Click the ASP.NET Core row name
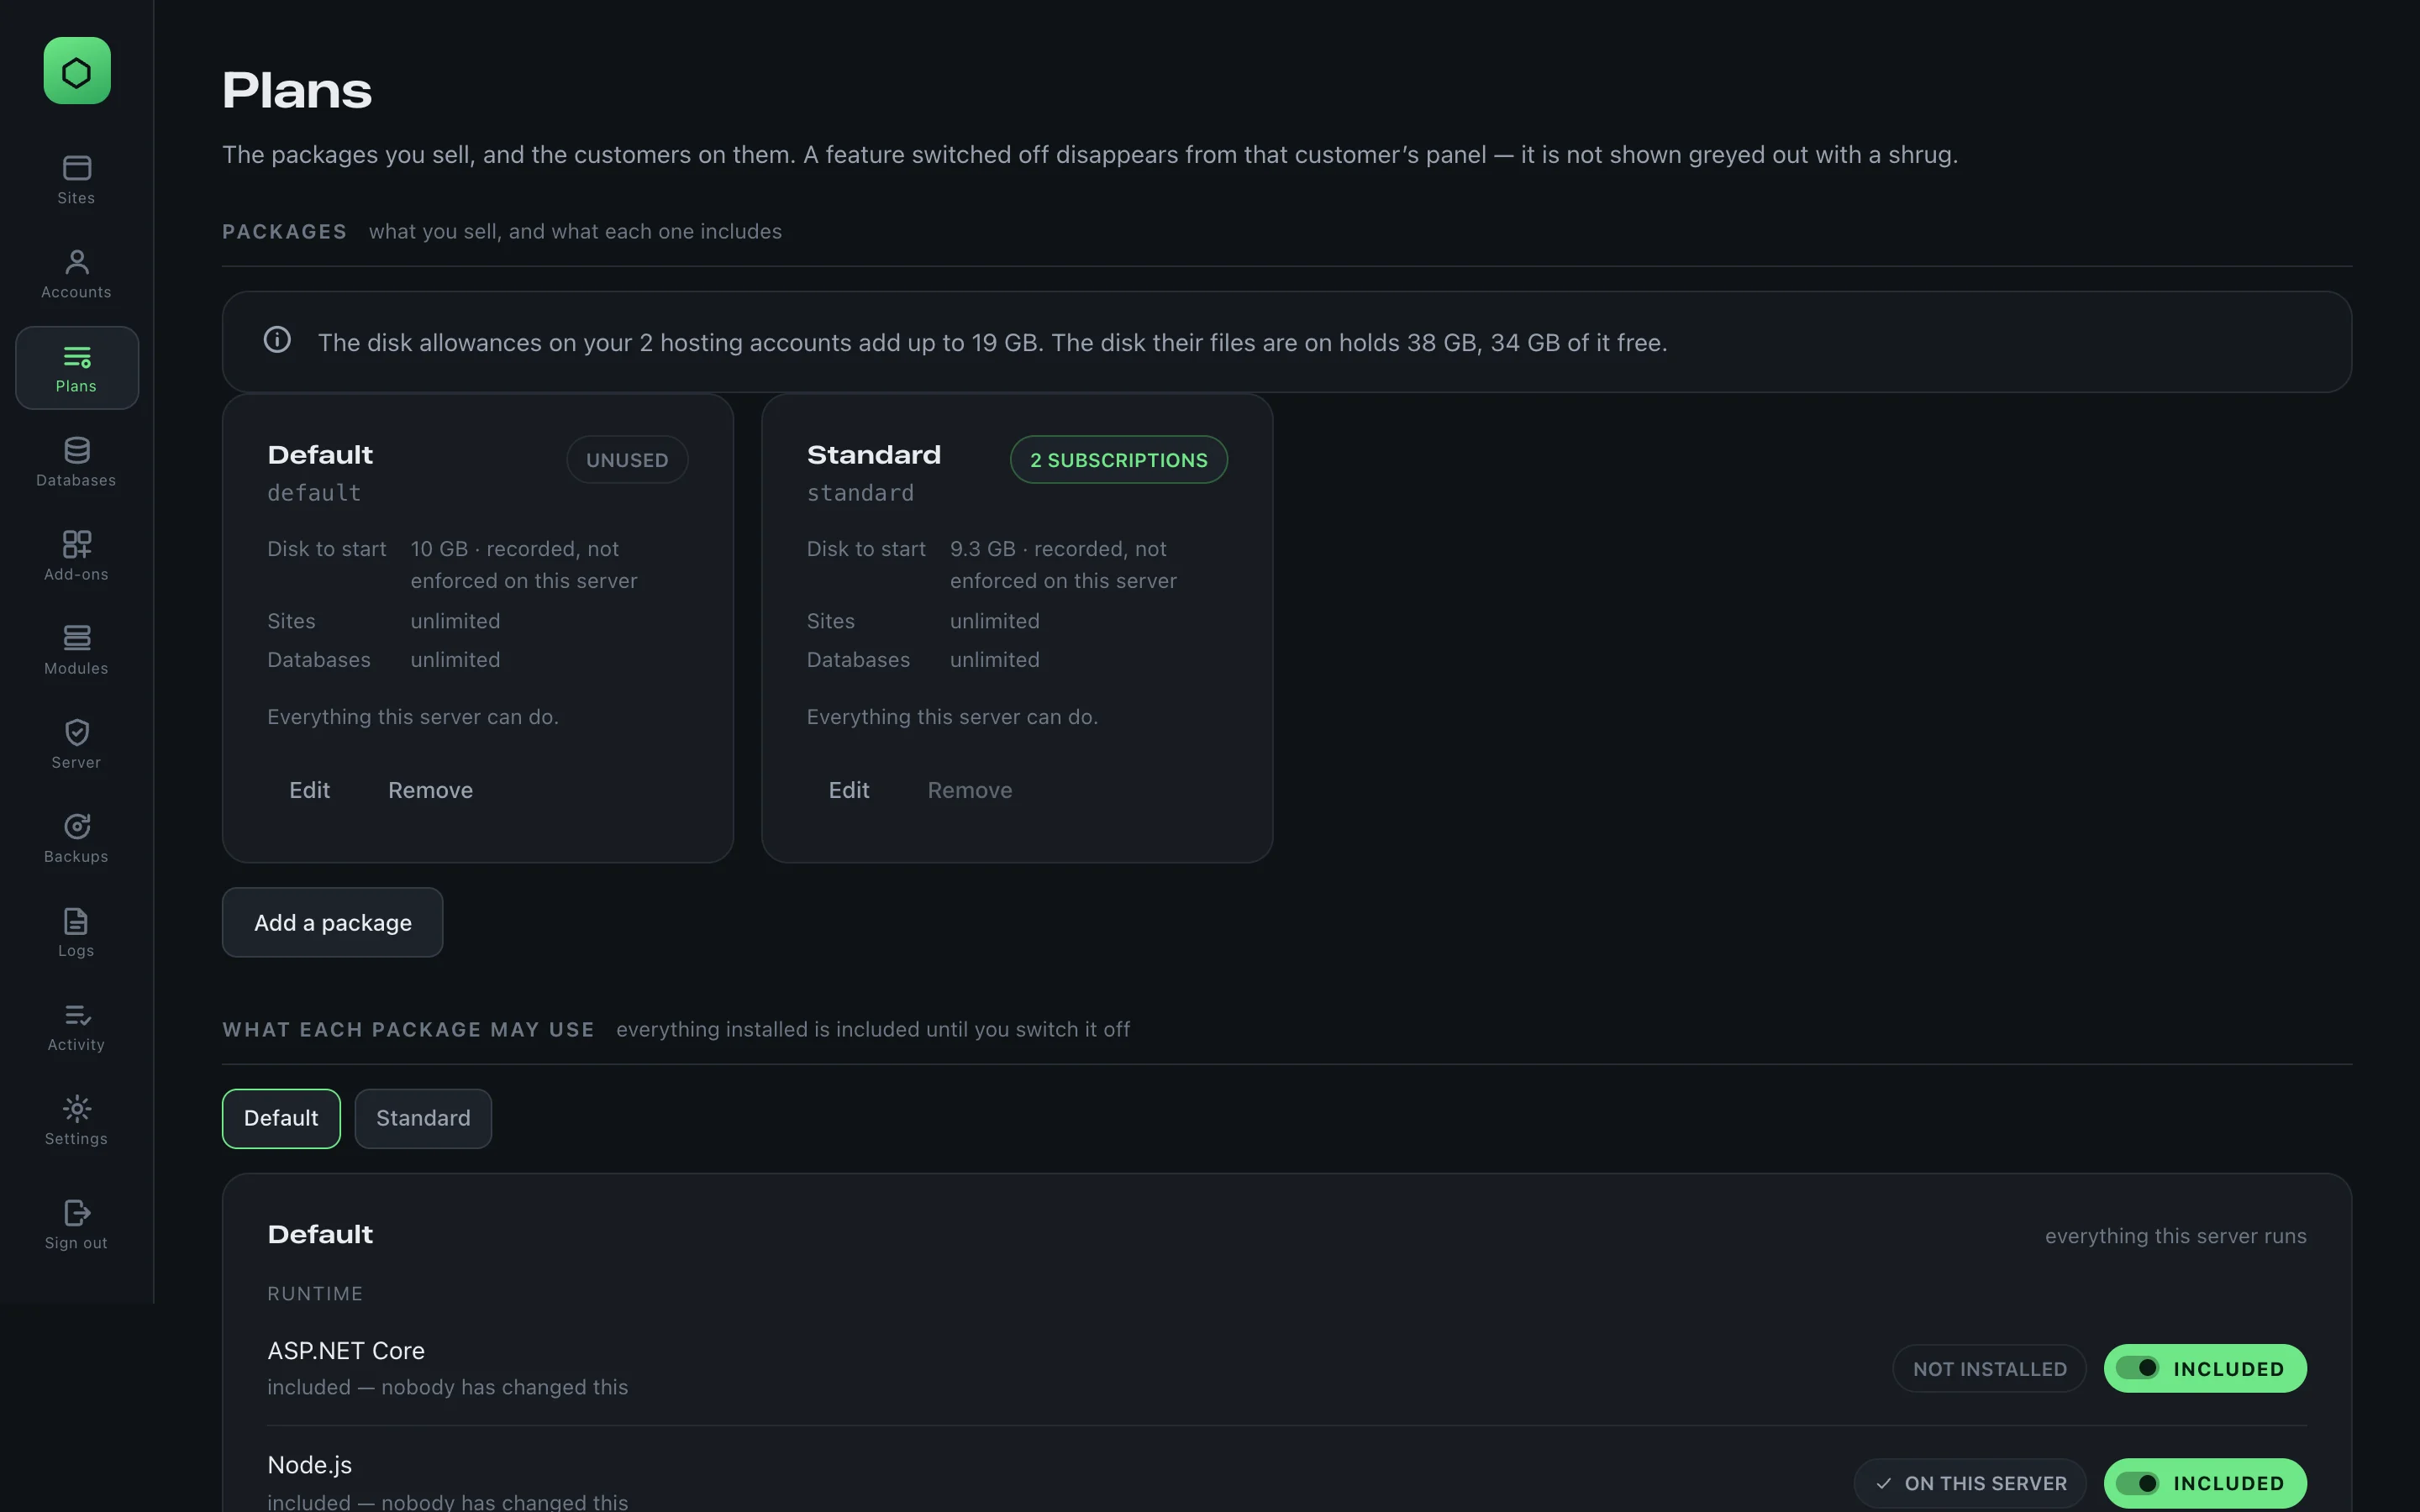 coord(346,1350)
